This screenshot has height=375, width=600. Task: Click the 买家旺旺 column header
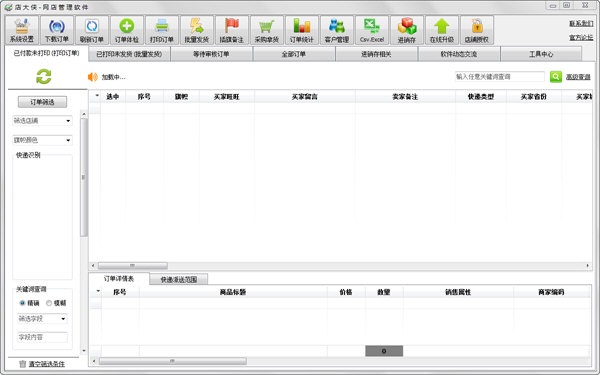pos(227,97)
